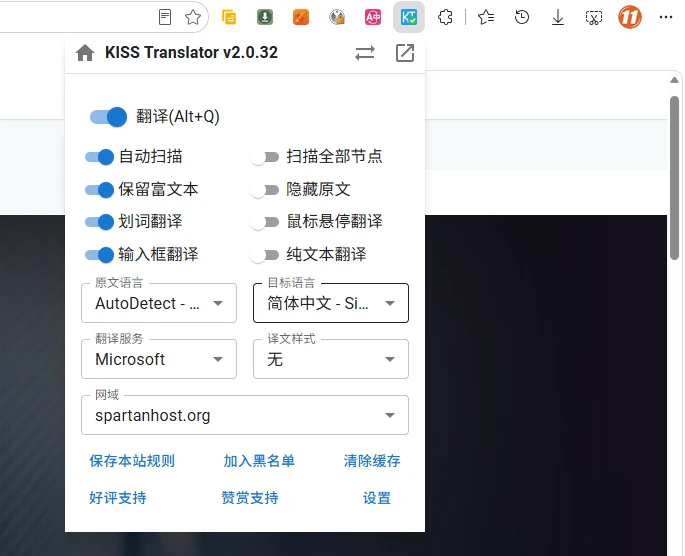Click 加入黑名单 link

click(259, 461)
